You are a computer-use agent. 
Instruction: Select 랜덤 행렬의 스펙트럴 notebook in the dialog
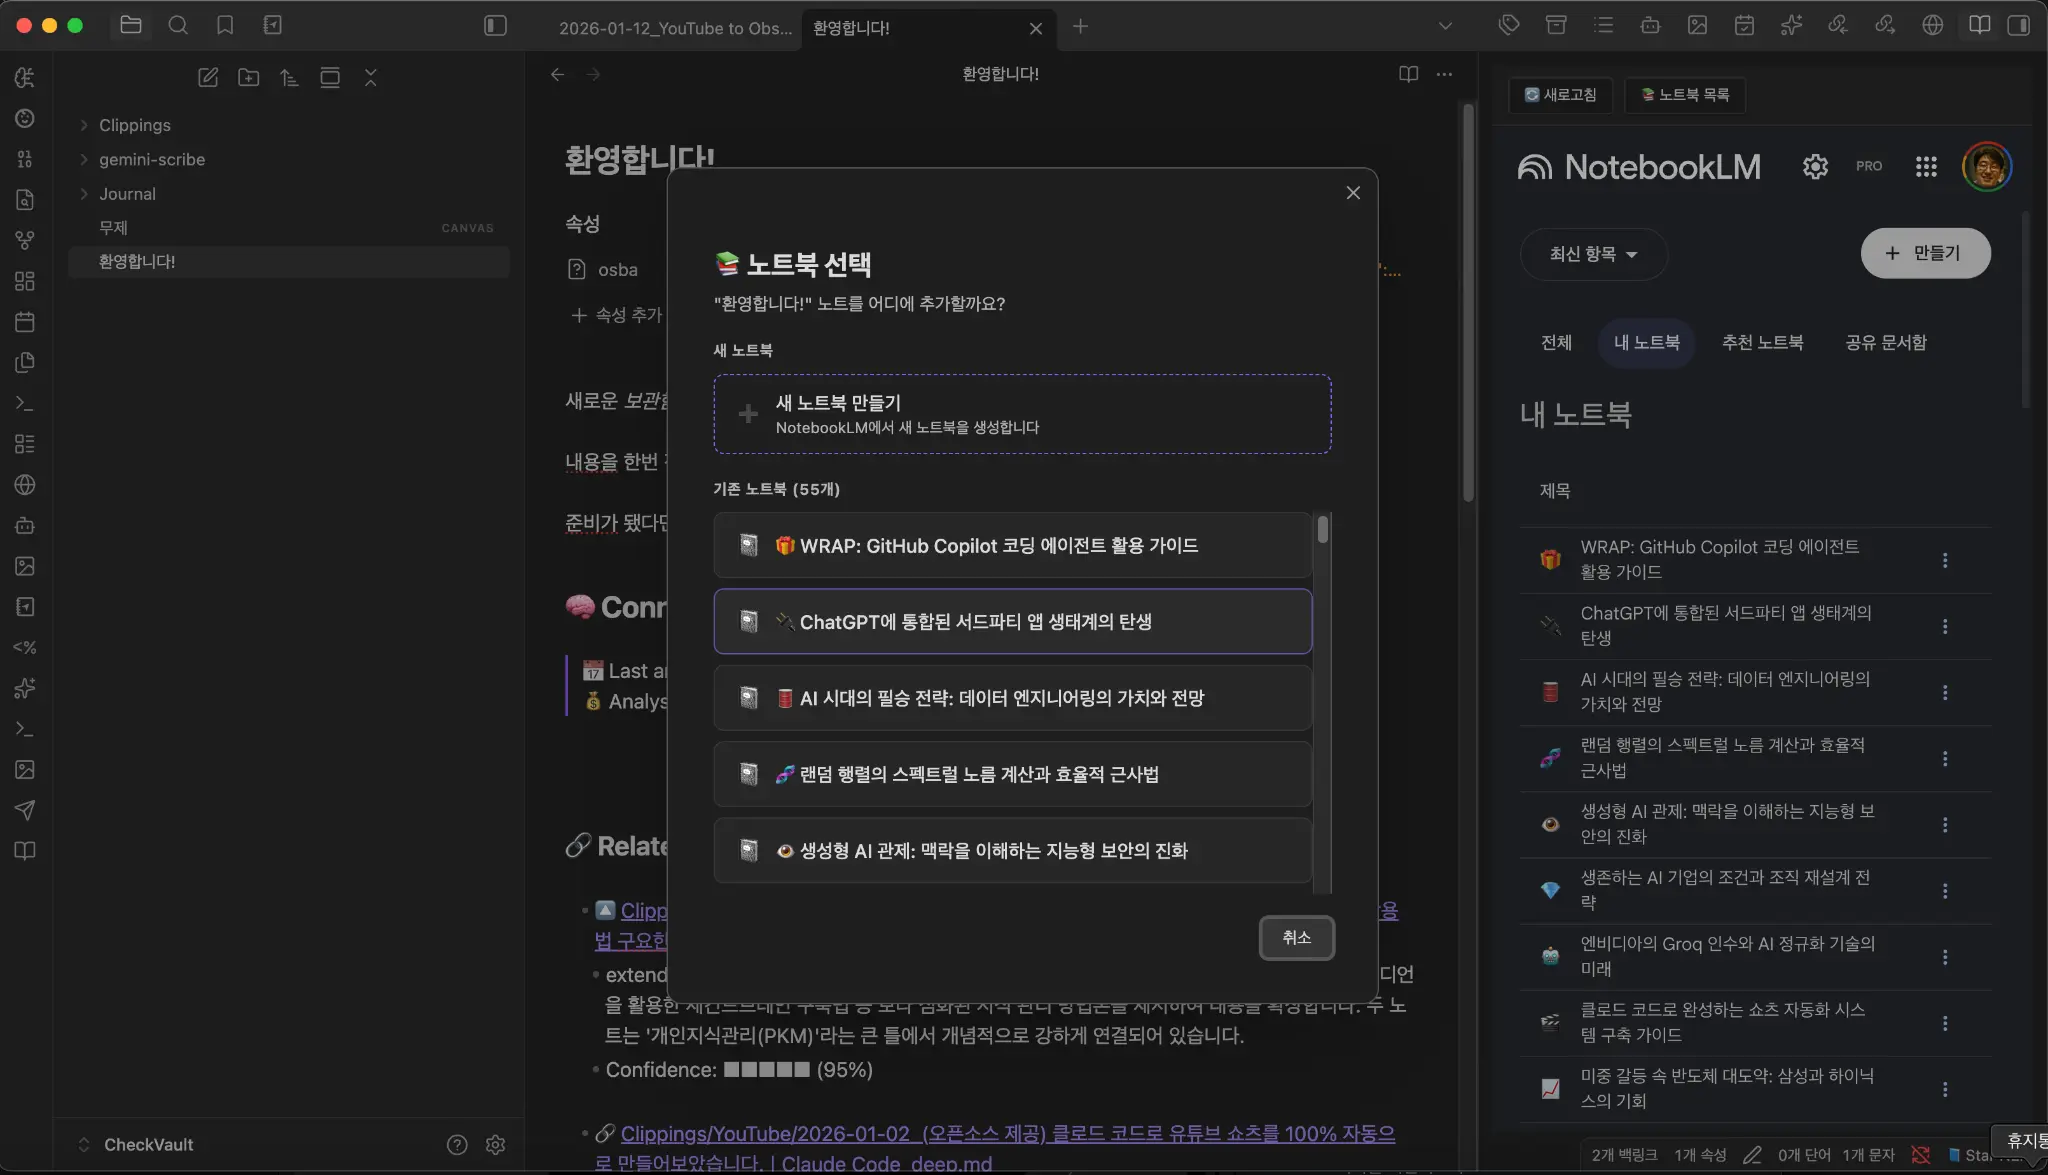tap(1012, 774)
